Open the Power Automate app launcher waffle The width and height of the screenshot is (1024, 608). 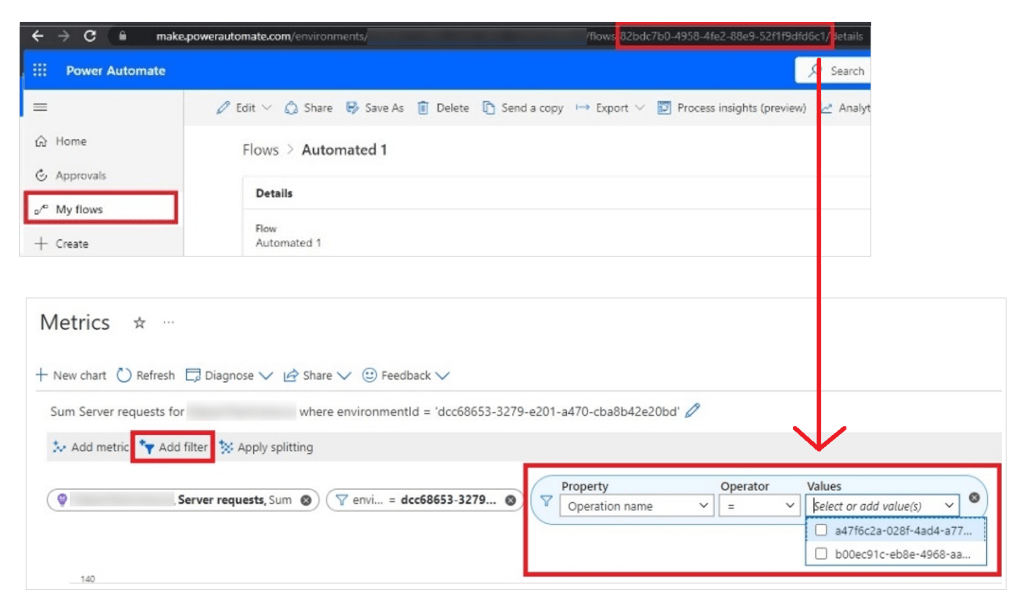pos(40,71)
